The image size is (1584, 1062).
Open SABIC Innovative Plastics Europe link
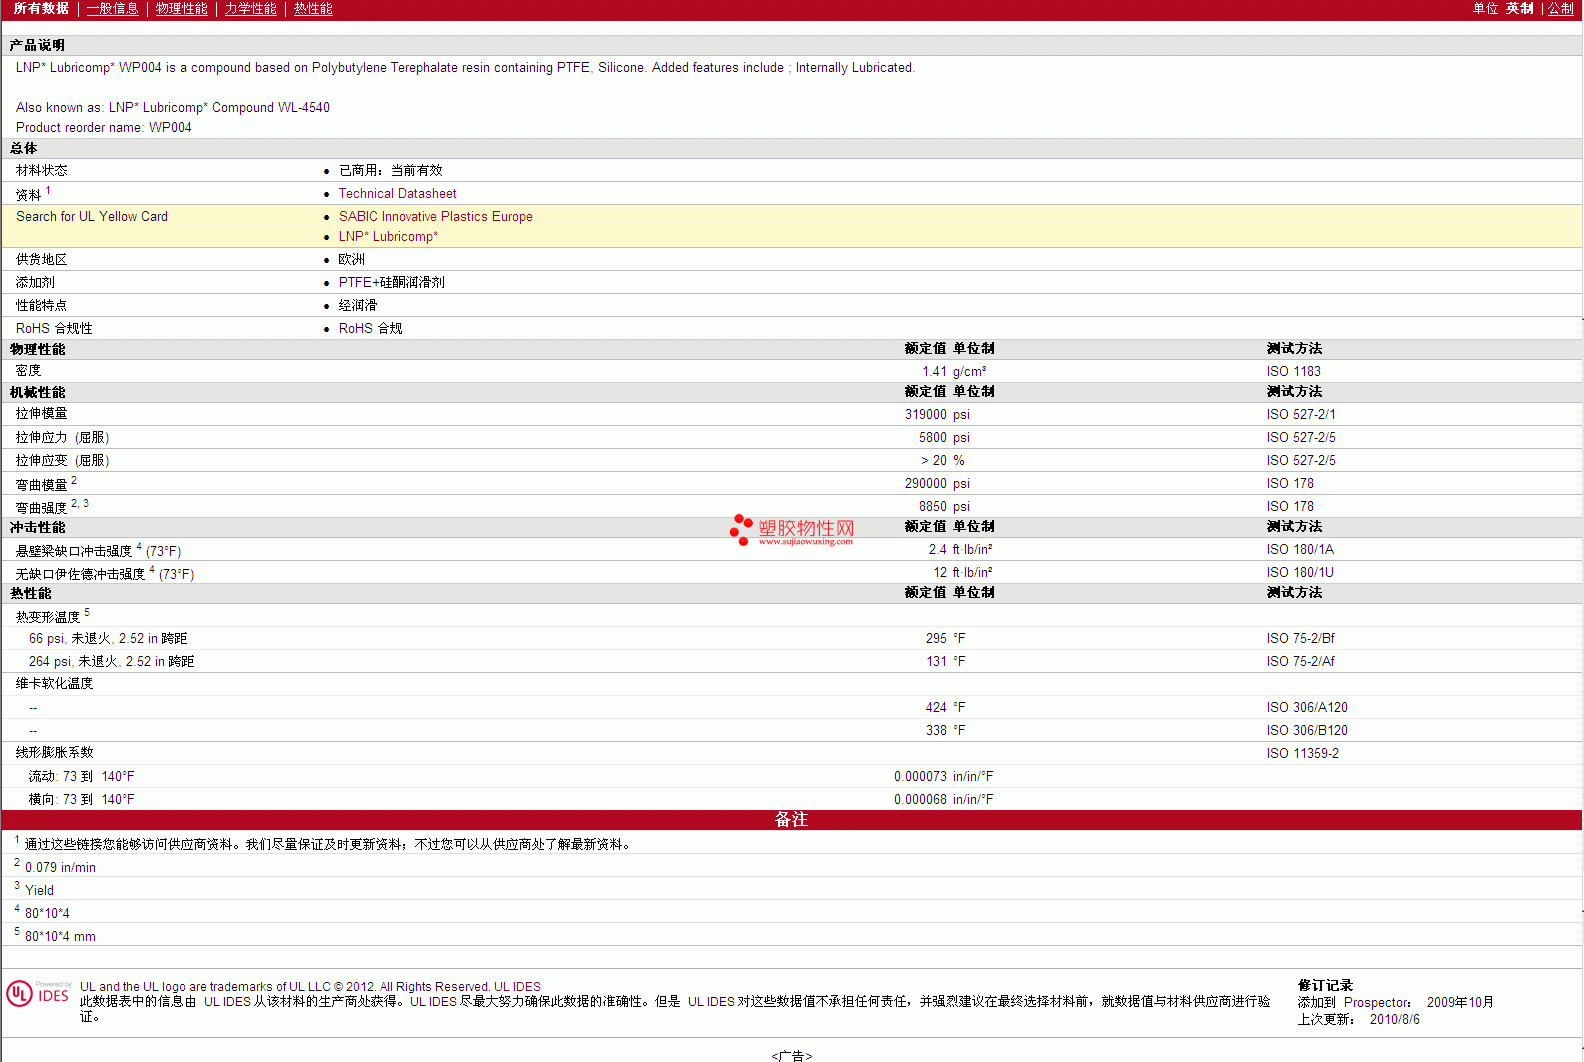(435, 217)
